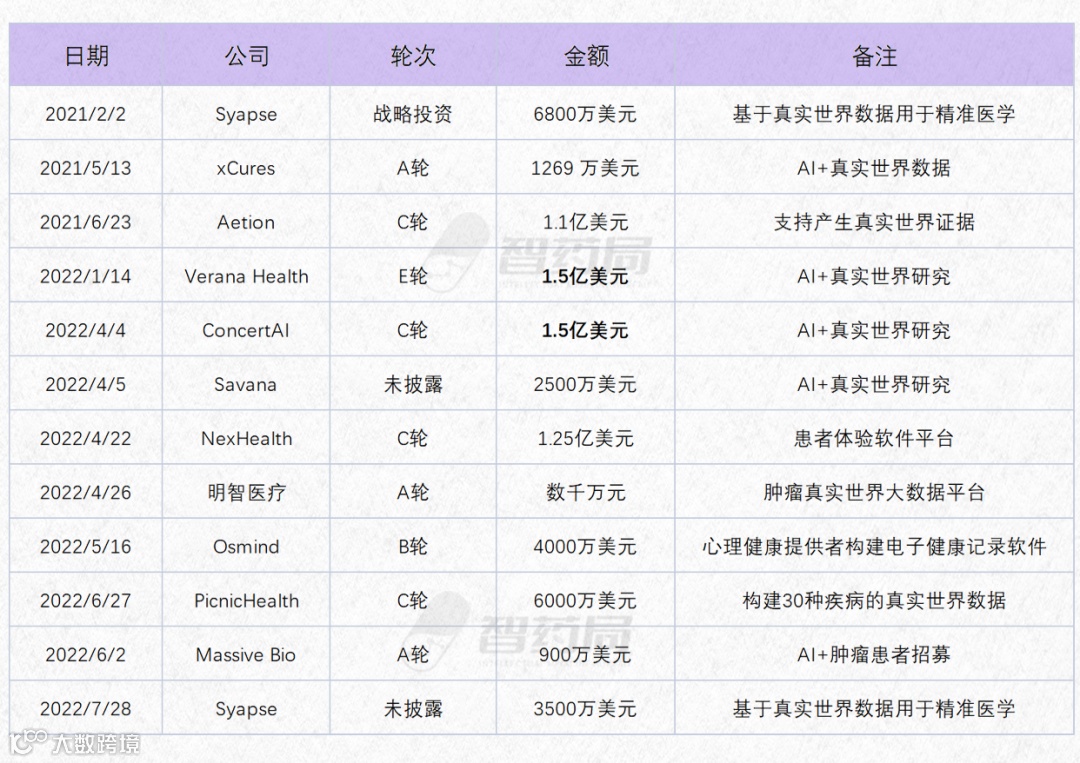Select the date cell 2021/6/23
The width and height of the screenshot is (1080, 763).
click(x=85, y=222)
